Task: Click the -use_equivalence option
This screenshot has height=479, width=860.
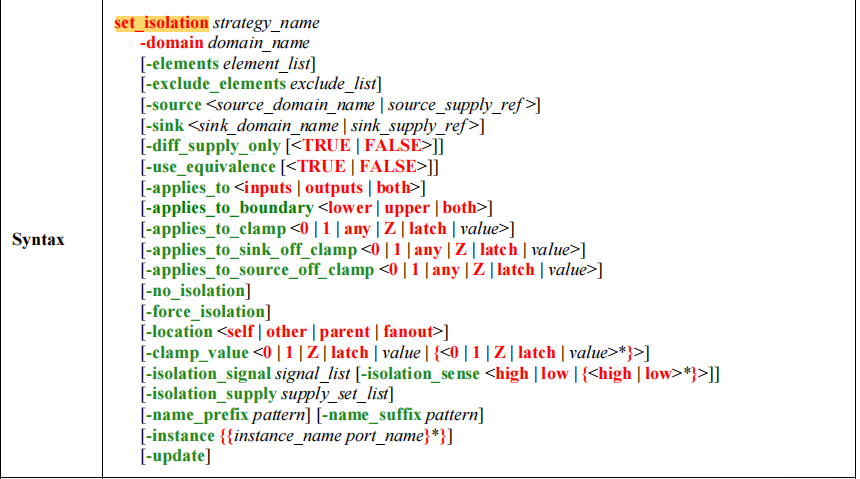Action: [210, 166]
